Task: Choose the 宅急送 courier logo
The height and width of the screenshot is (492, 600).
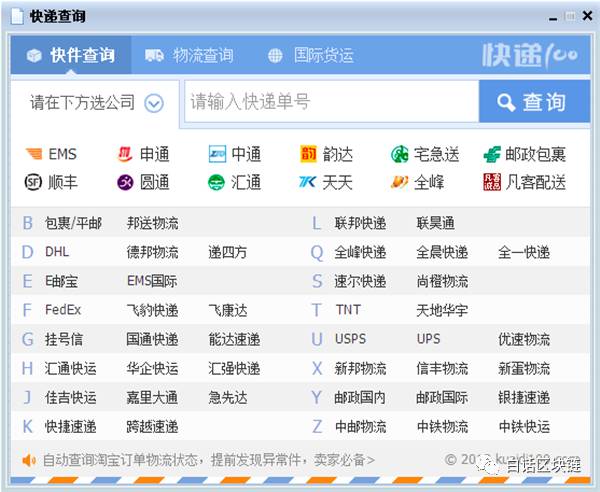Action: (399, 154)
